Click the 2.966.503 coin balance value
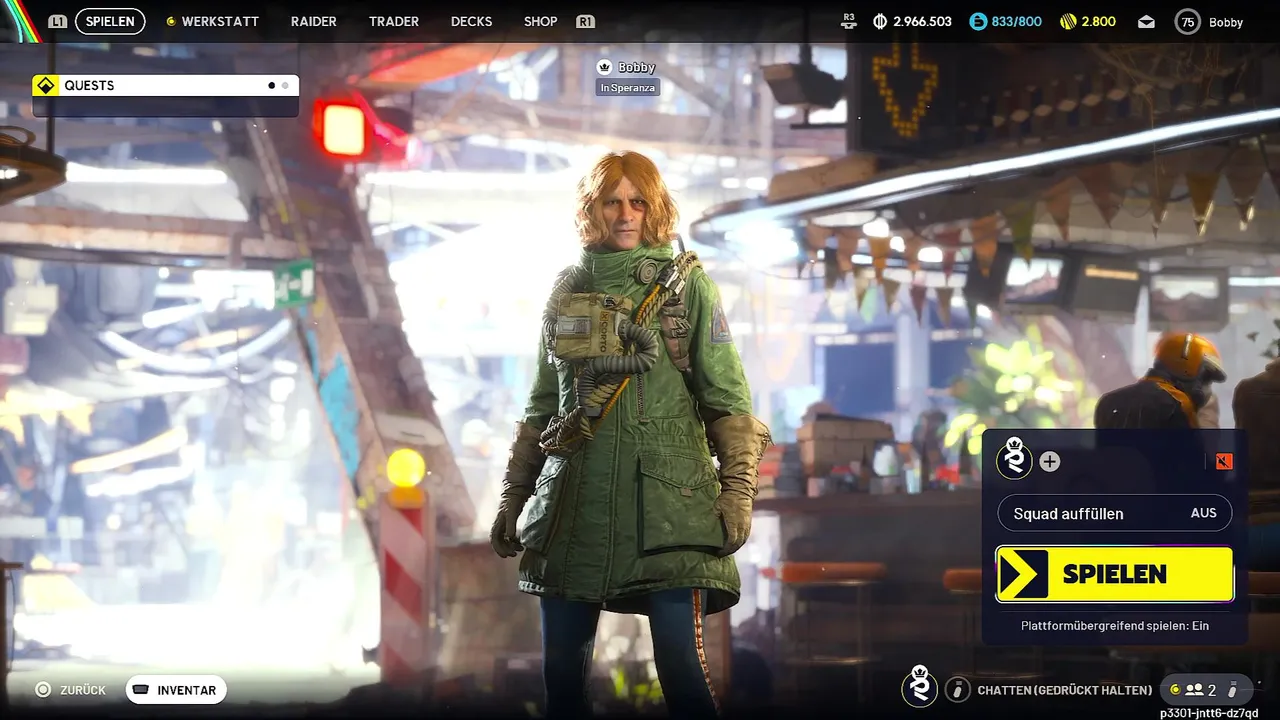Screen dimensions: 1280x720 (922, 21)
